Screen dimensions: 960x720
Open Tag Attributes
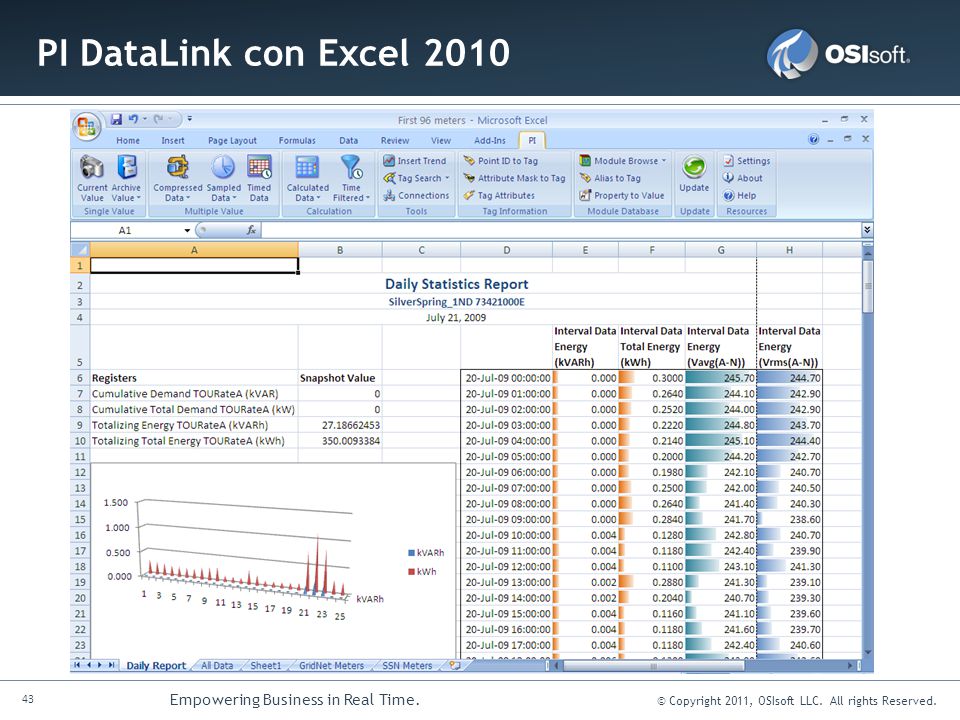(499, 195)
